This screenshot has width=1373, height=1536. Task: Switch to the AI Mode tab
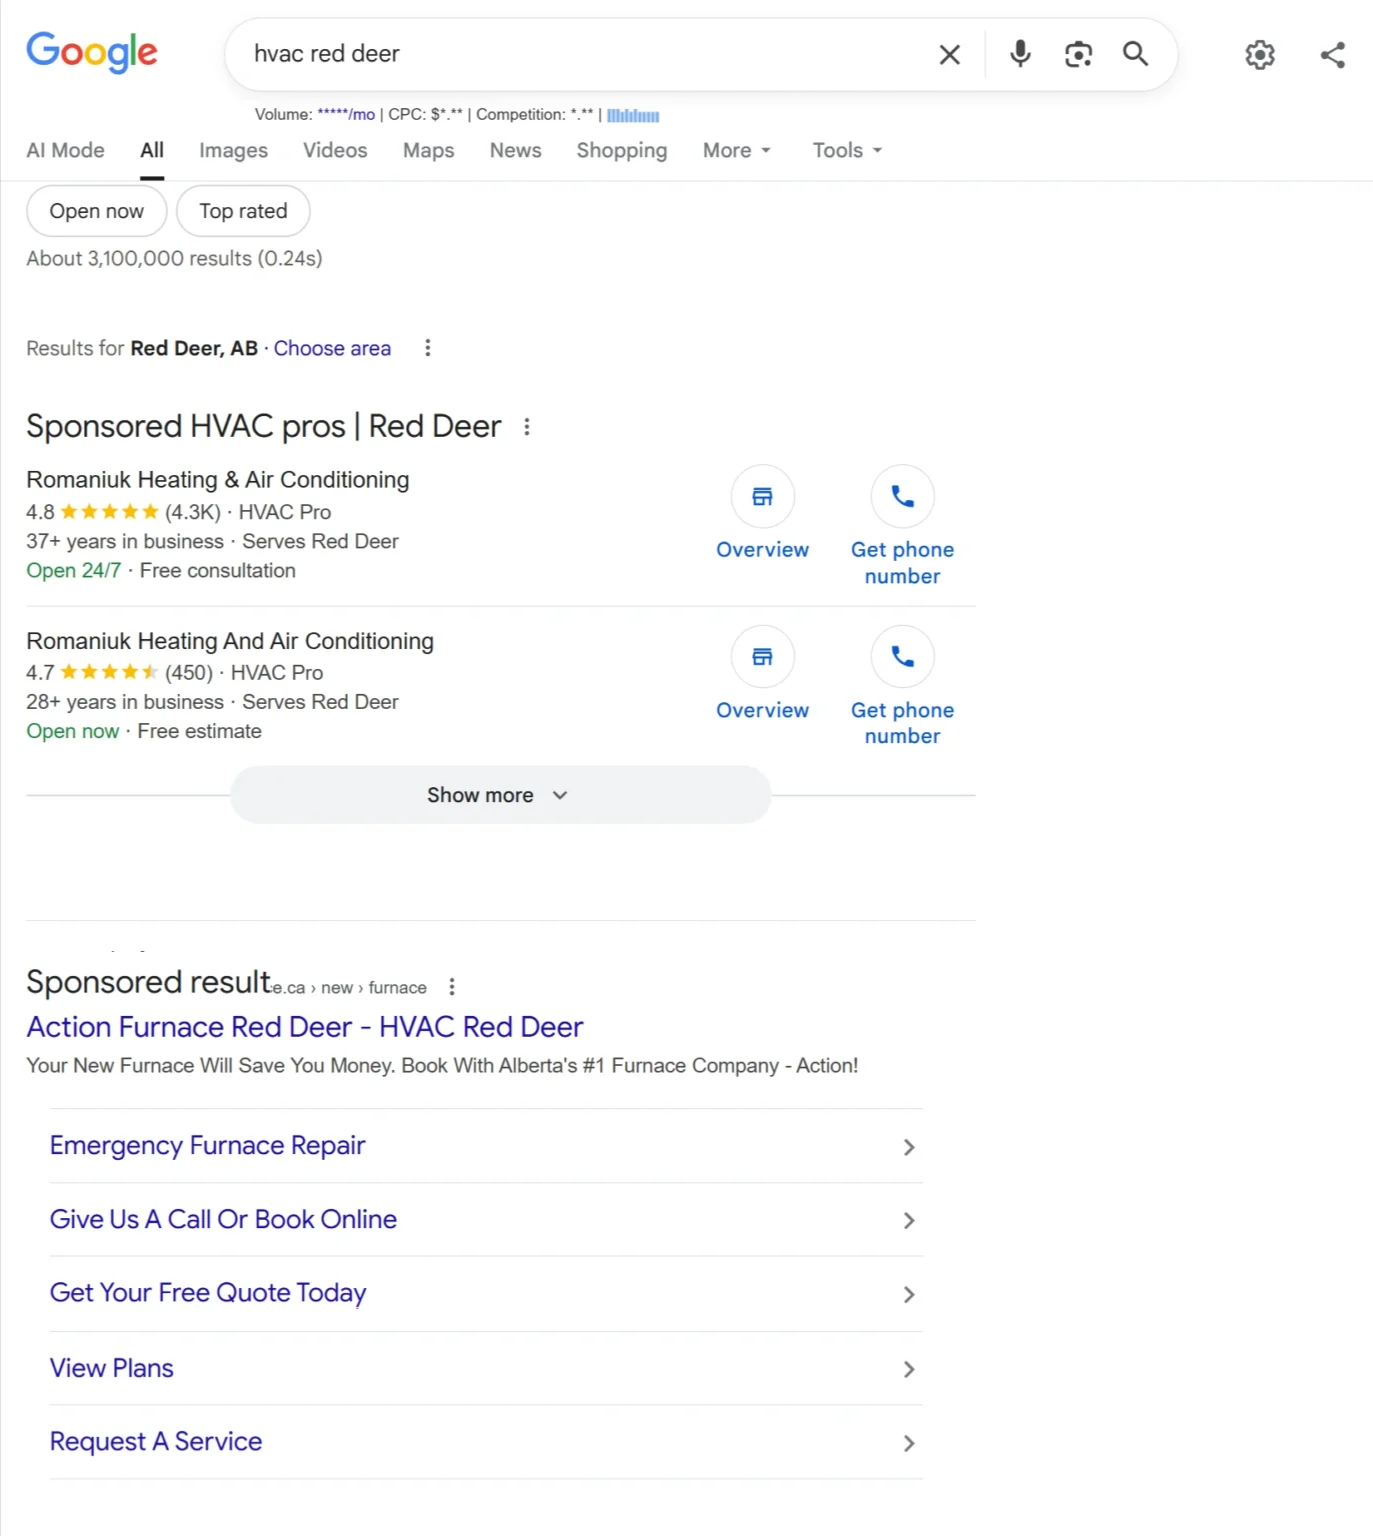pyautogui.click(x=65, y=150)
